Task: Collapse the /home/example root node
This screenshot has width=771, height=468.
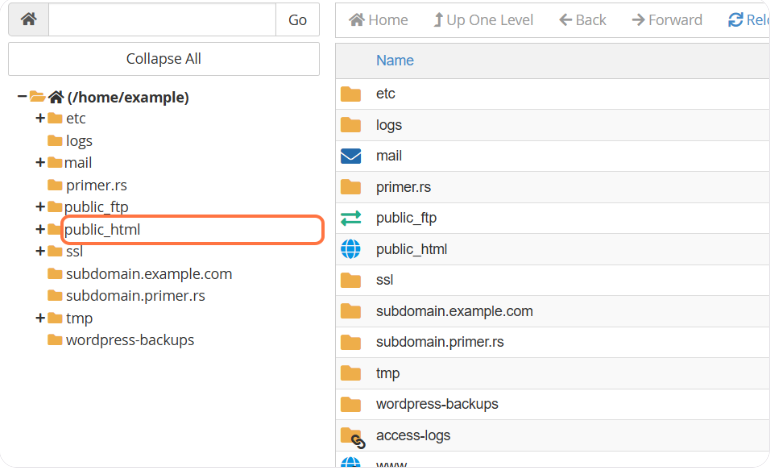Action: [22, 97]
